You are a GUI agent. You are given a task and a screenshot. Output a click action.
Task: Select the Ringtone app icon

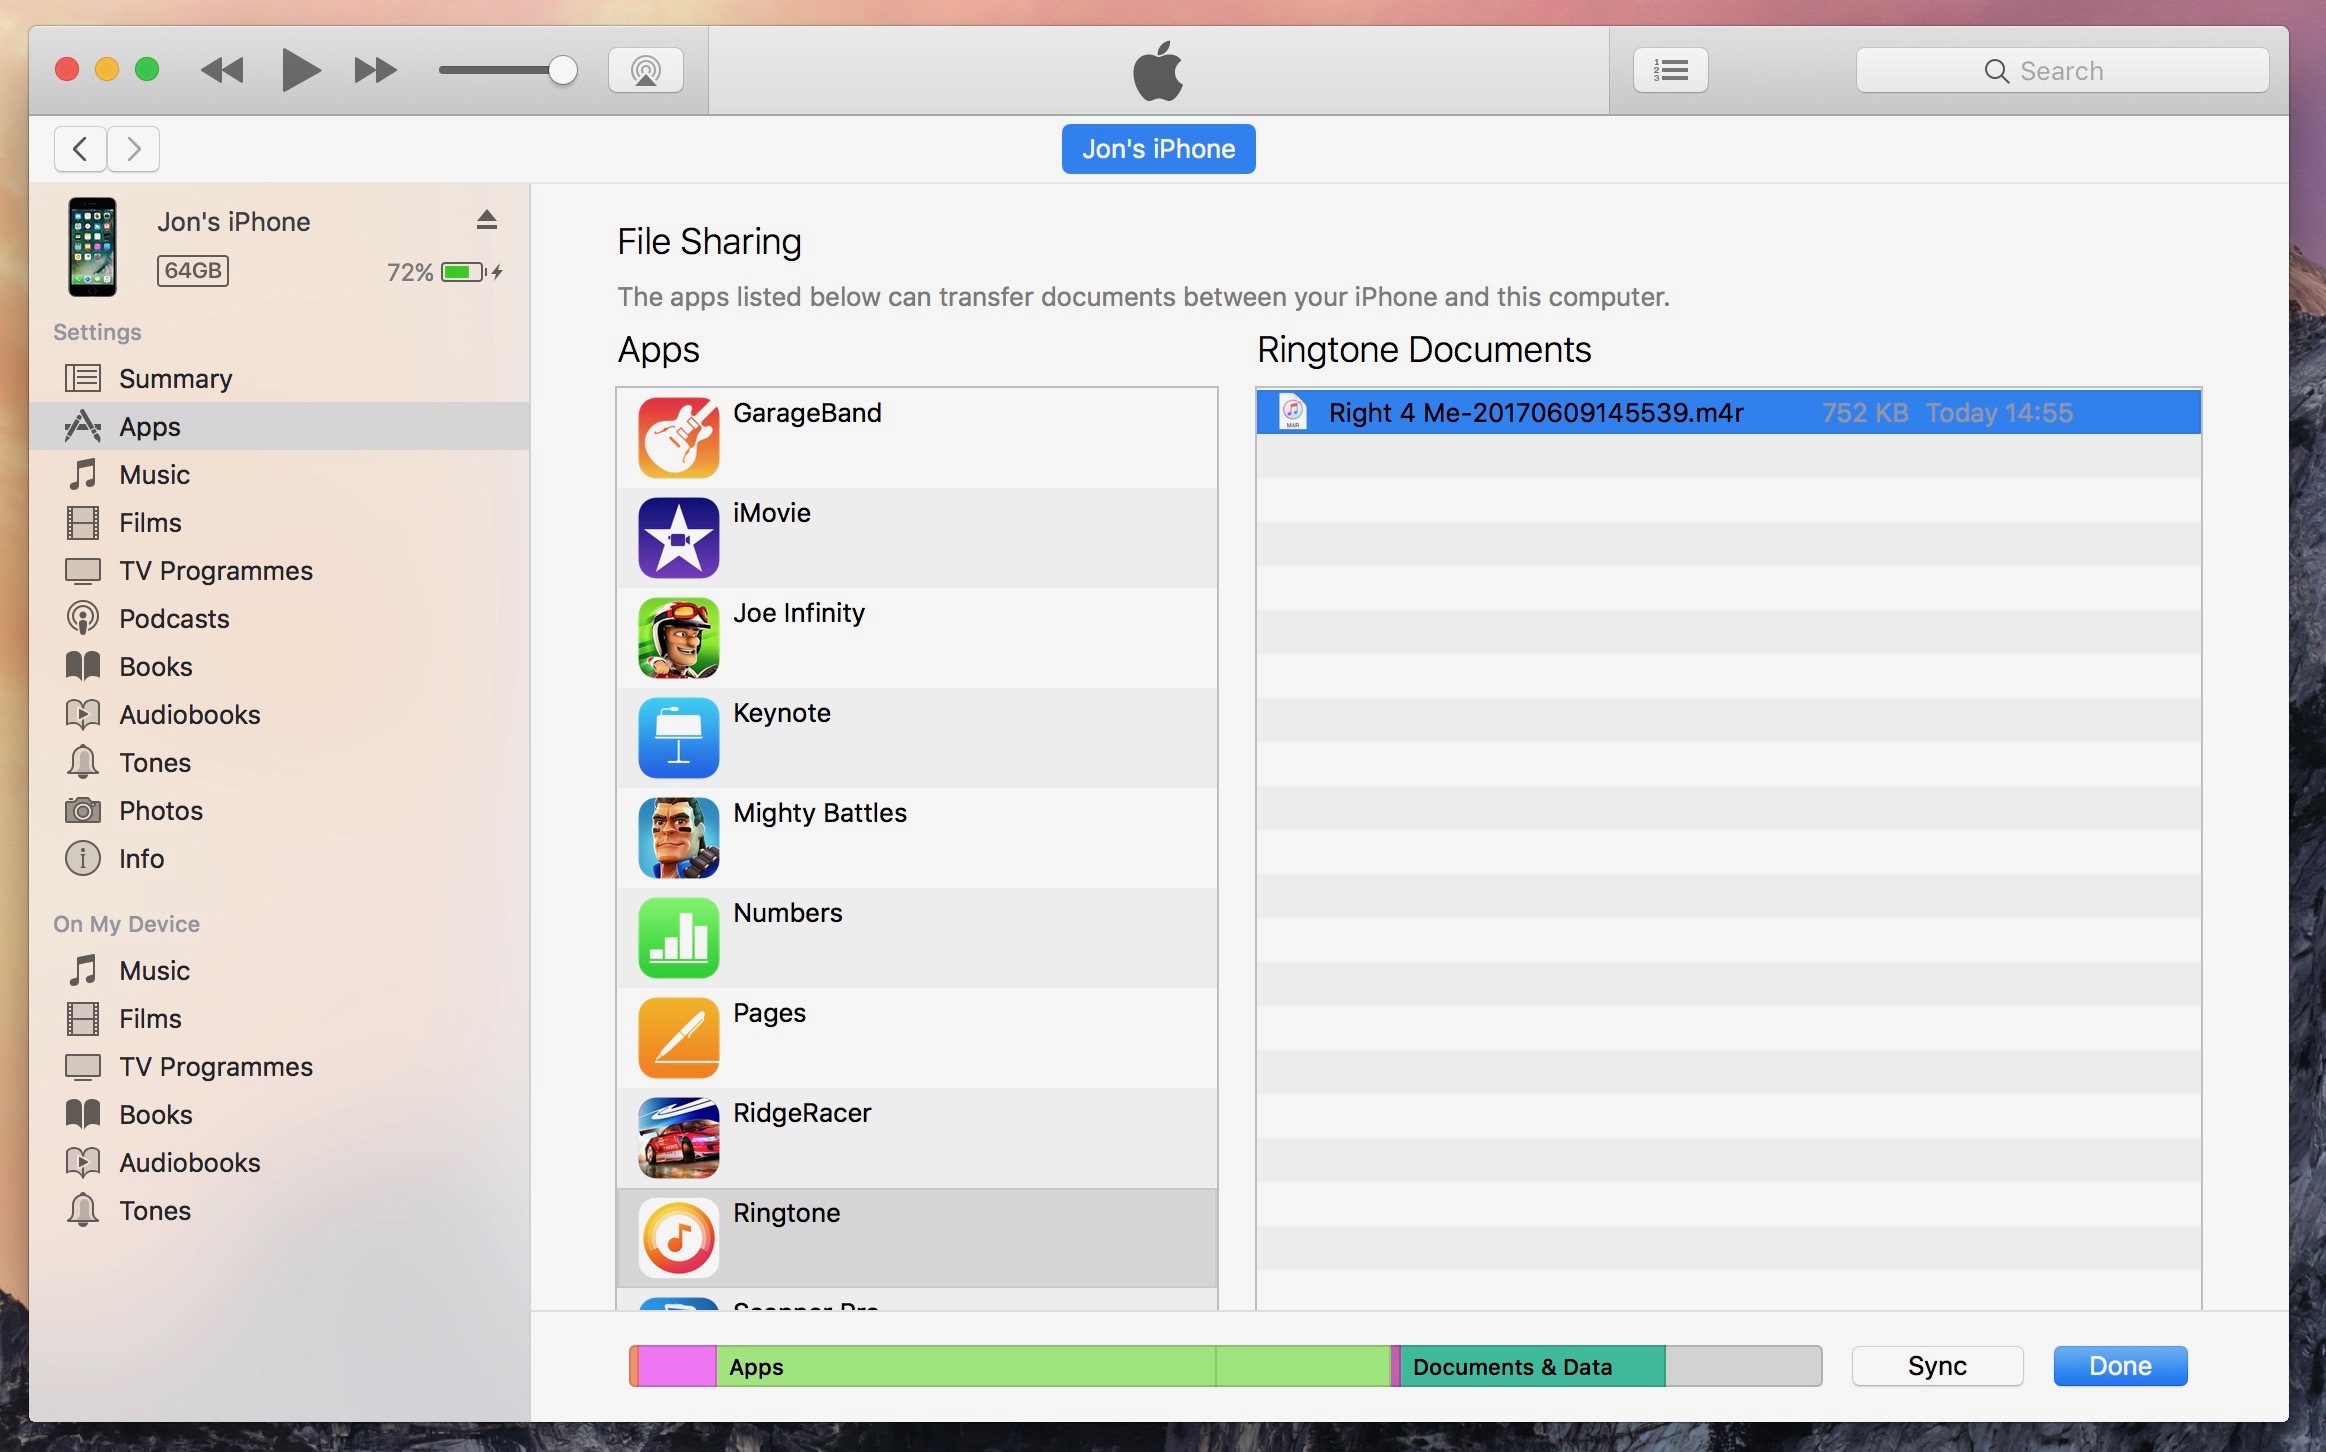tap(679, 1238)
